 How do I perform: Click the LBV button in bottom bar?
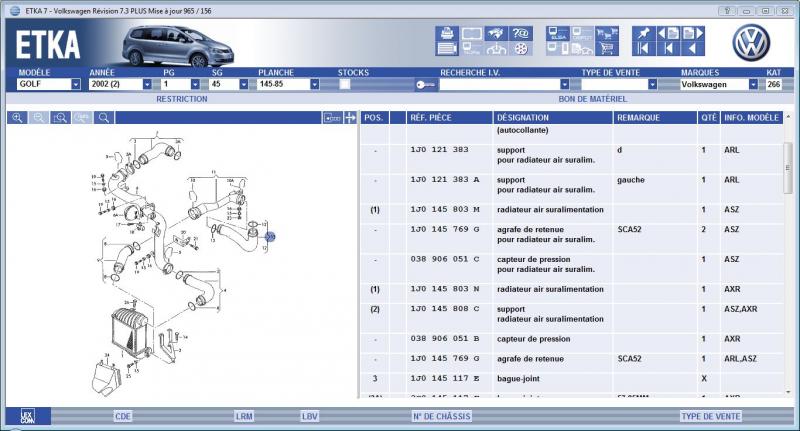coord(309,416)
